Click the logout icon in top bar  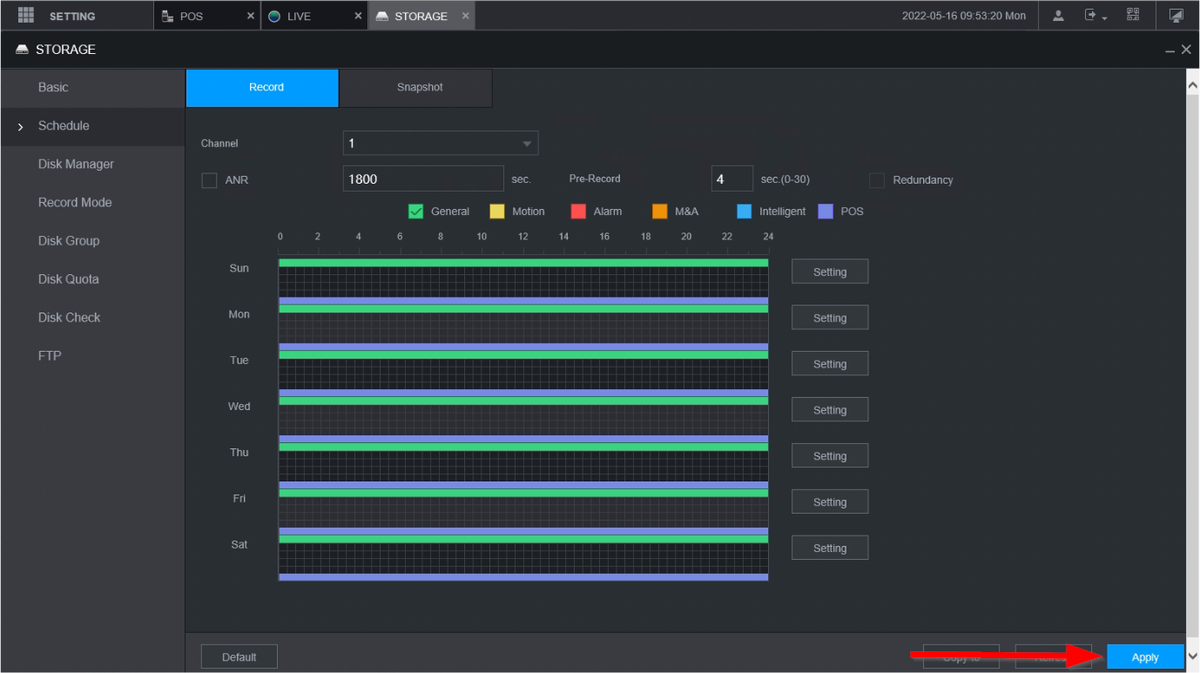(1091, 16)
